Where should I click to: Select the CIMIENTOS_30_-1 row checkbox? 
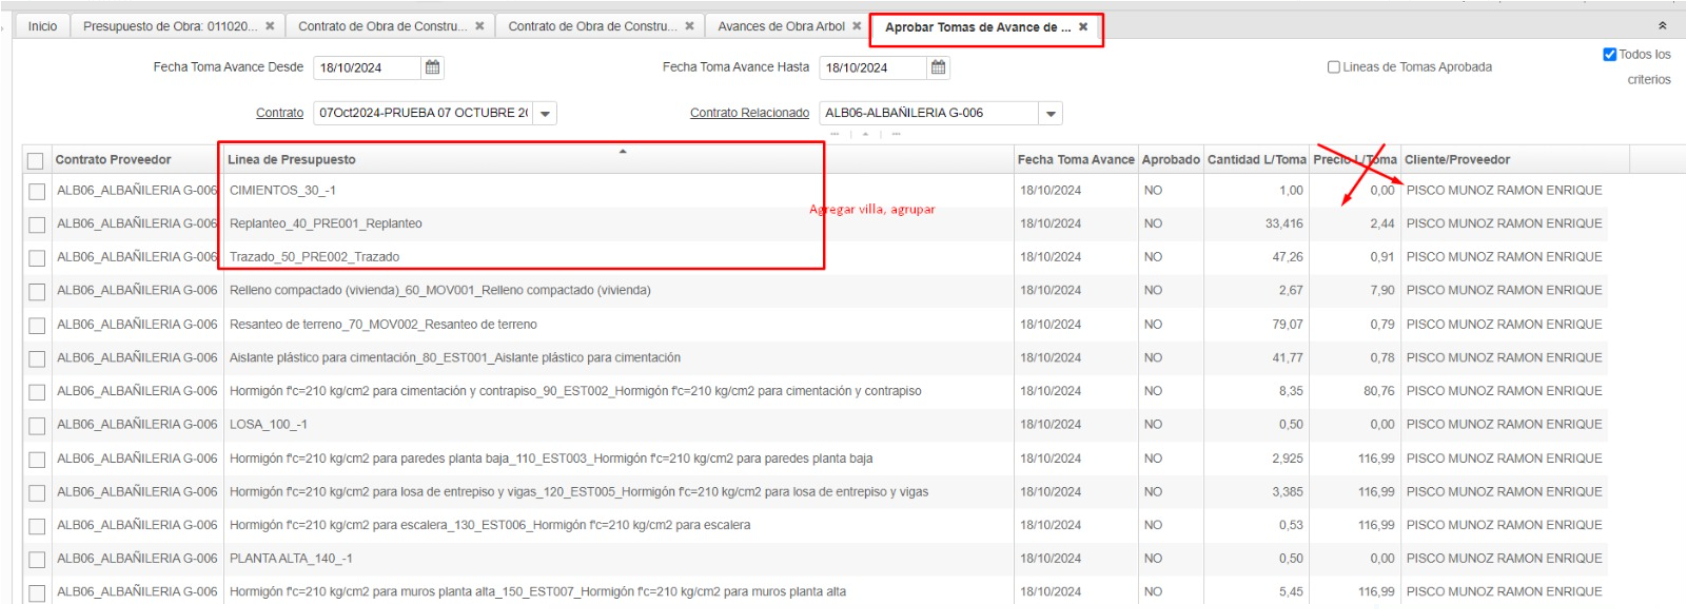37,191
